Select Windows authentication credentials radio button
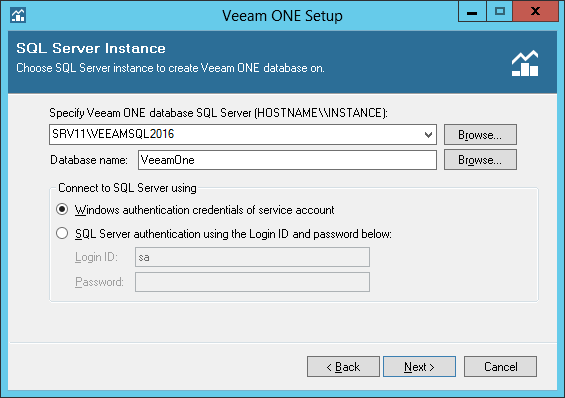This screenshot has height=398, width=565. (62, 209)
